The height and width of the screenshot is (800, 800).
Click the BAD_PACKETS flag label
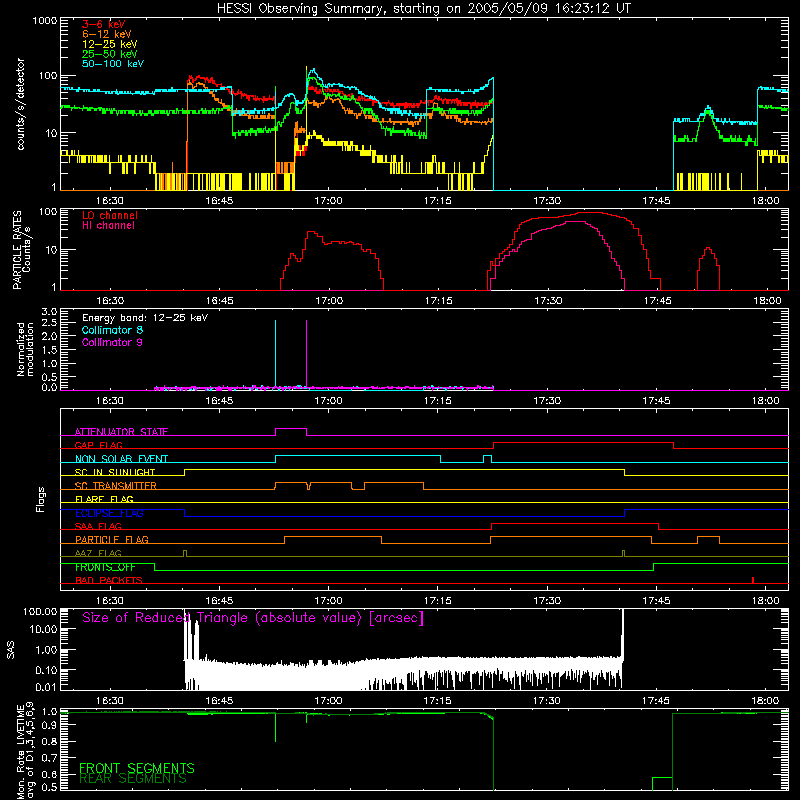(109, 580)
